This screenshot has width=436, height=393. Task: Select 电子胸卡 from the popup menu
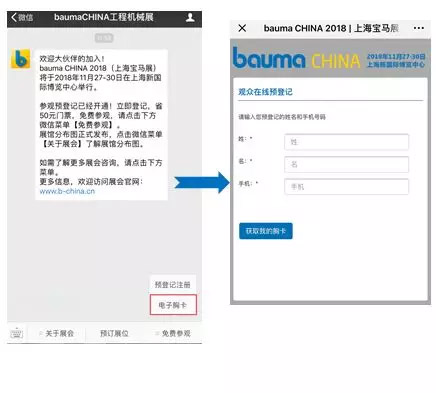click(173, 305)
